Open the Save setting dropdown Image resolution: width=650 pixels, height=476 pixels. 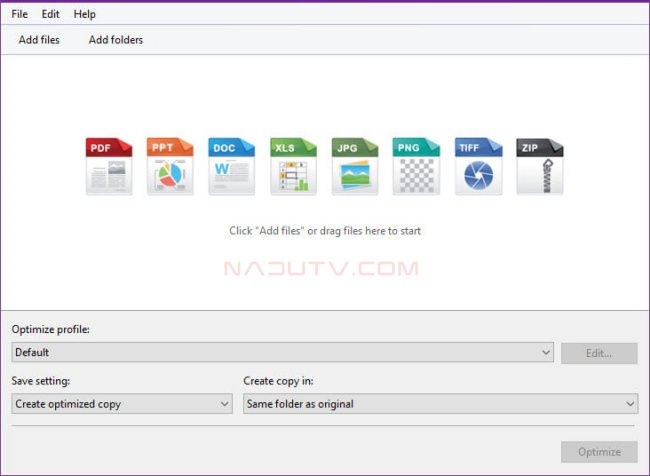click(122, 404)
